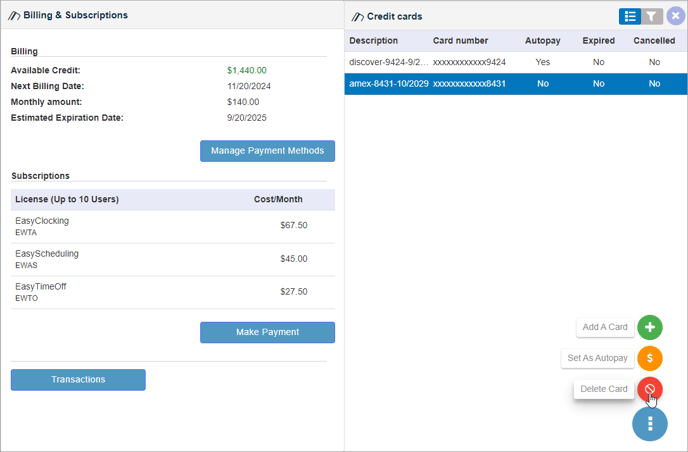Click the orange Set As Autopay dollar icon
The height and width of the screenshot is (452, 688).
pyautogui.click(x=649, y=358)
